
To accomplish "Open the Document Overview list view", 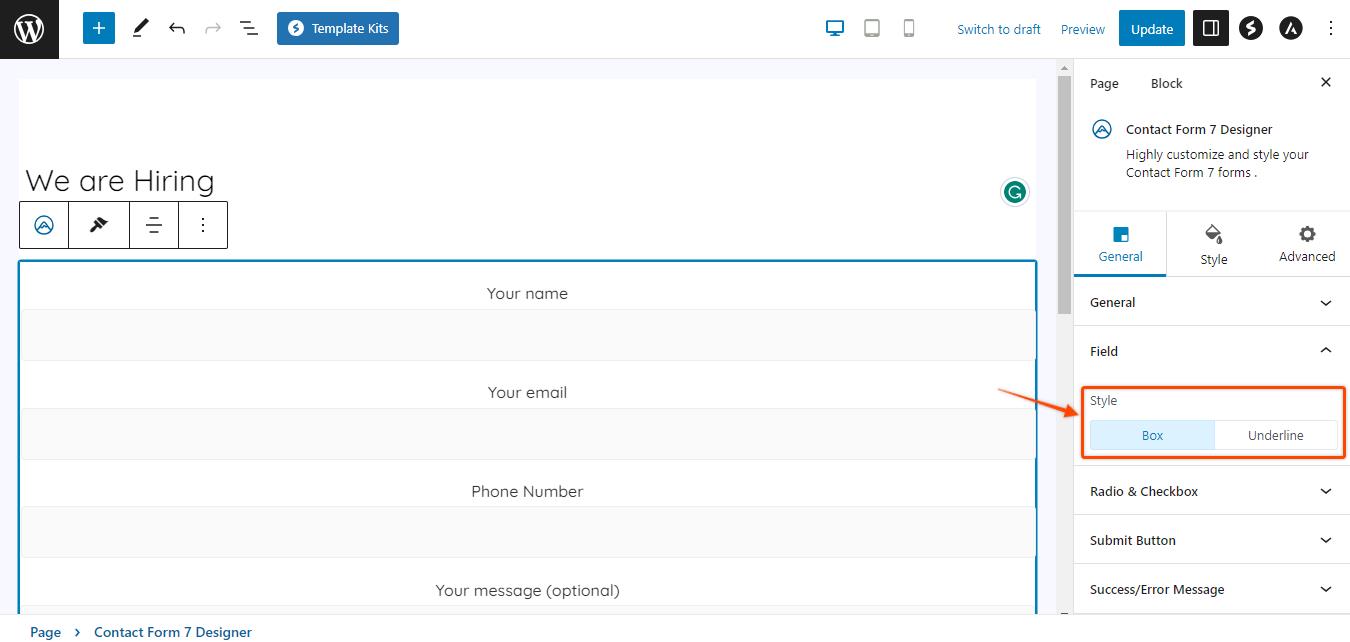I will pyautogui.click(x=249, y=29).
